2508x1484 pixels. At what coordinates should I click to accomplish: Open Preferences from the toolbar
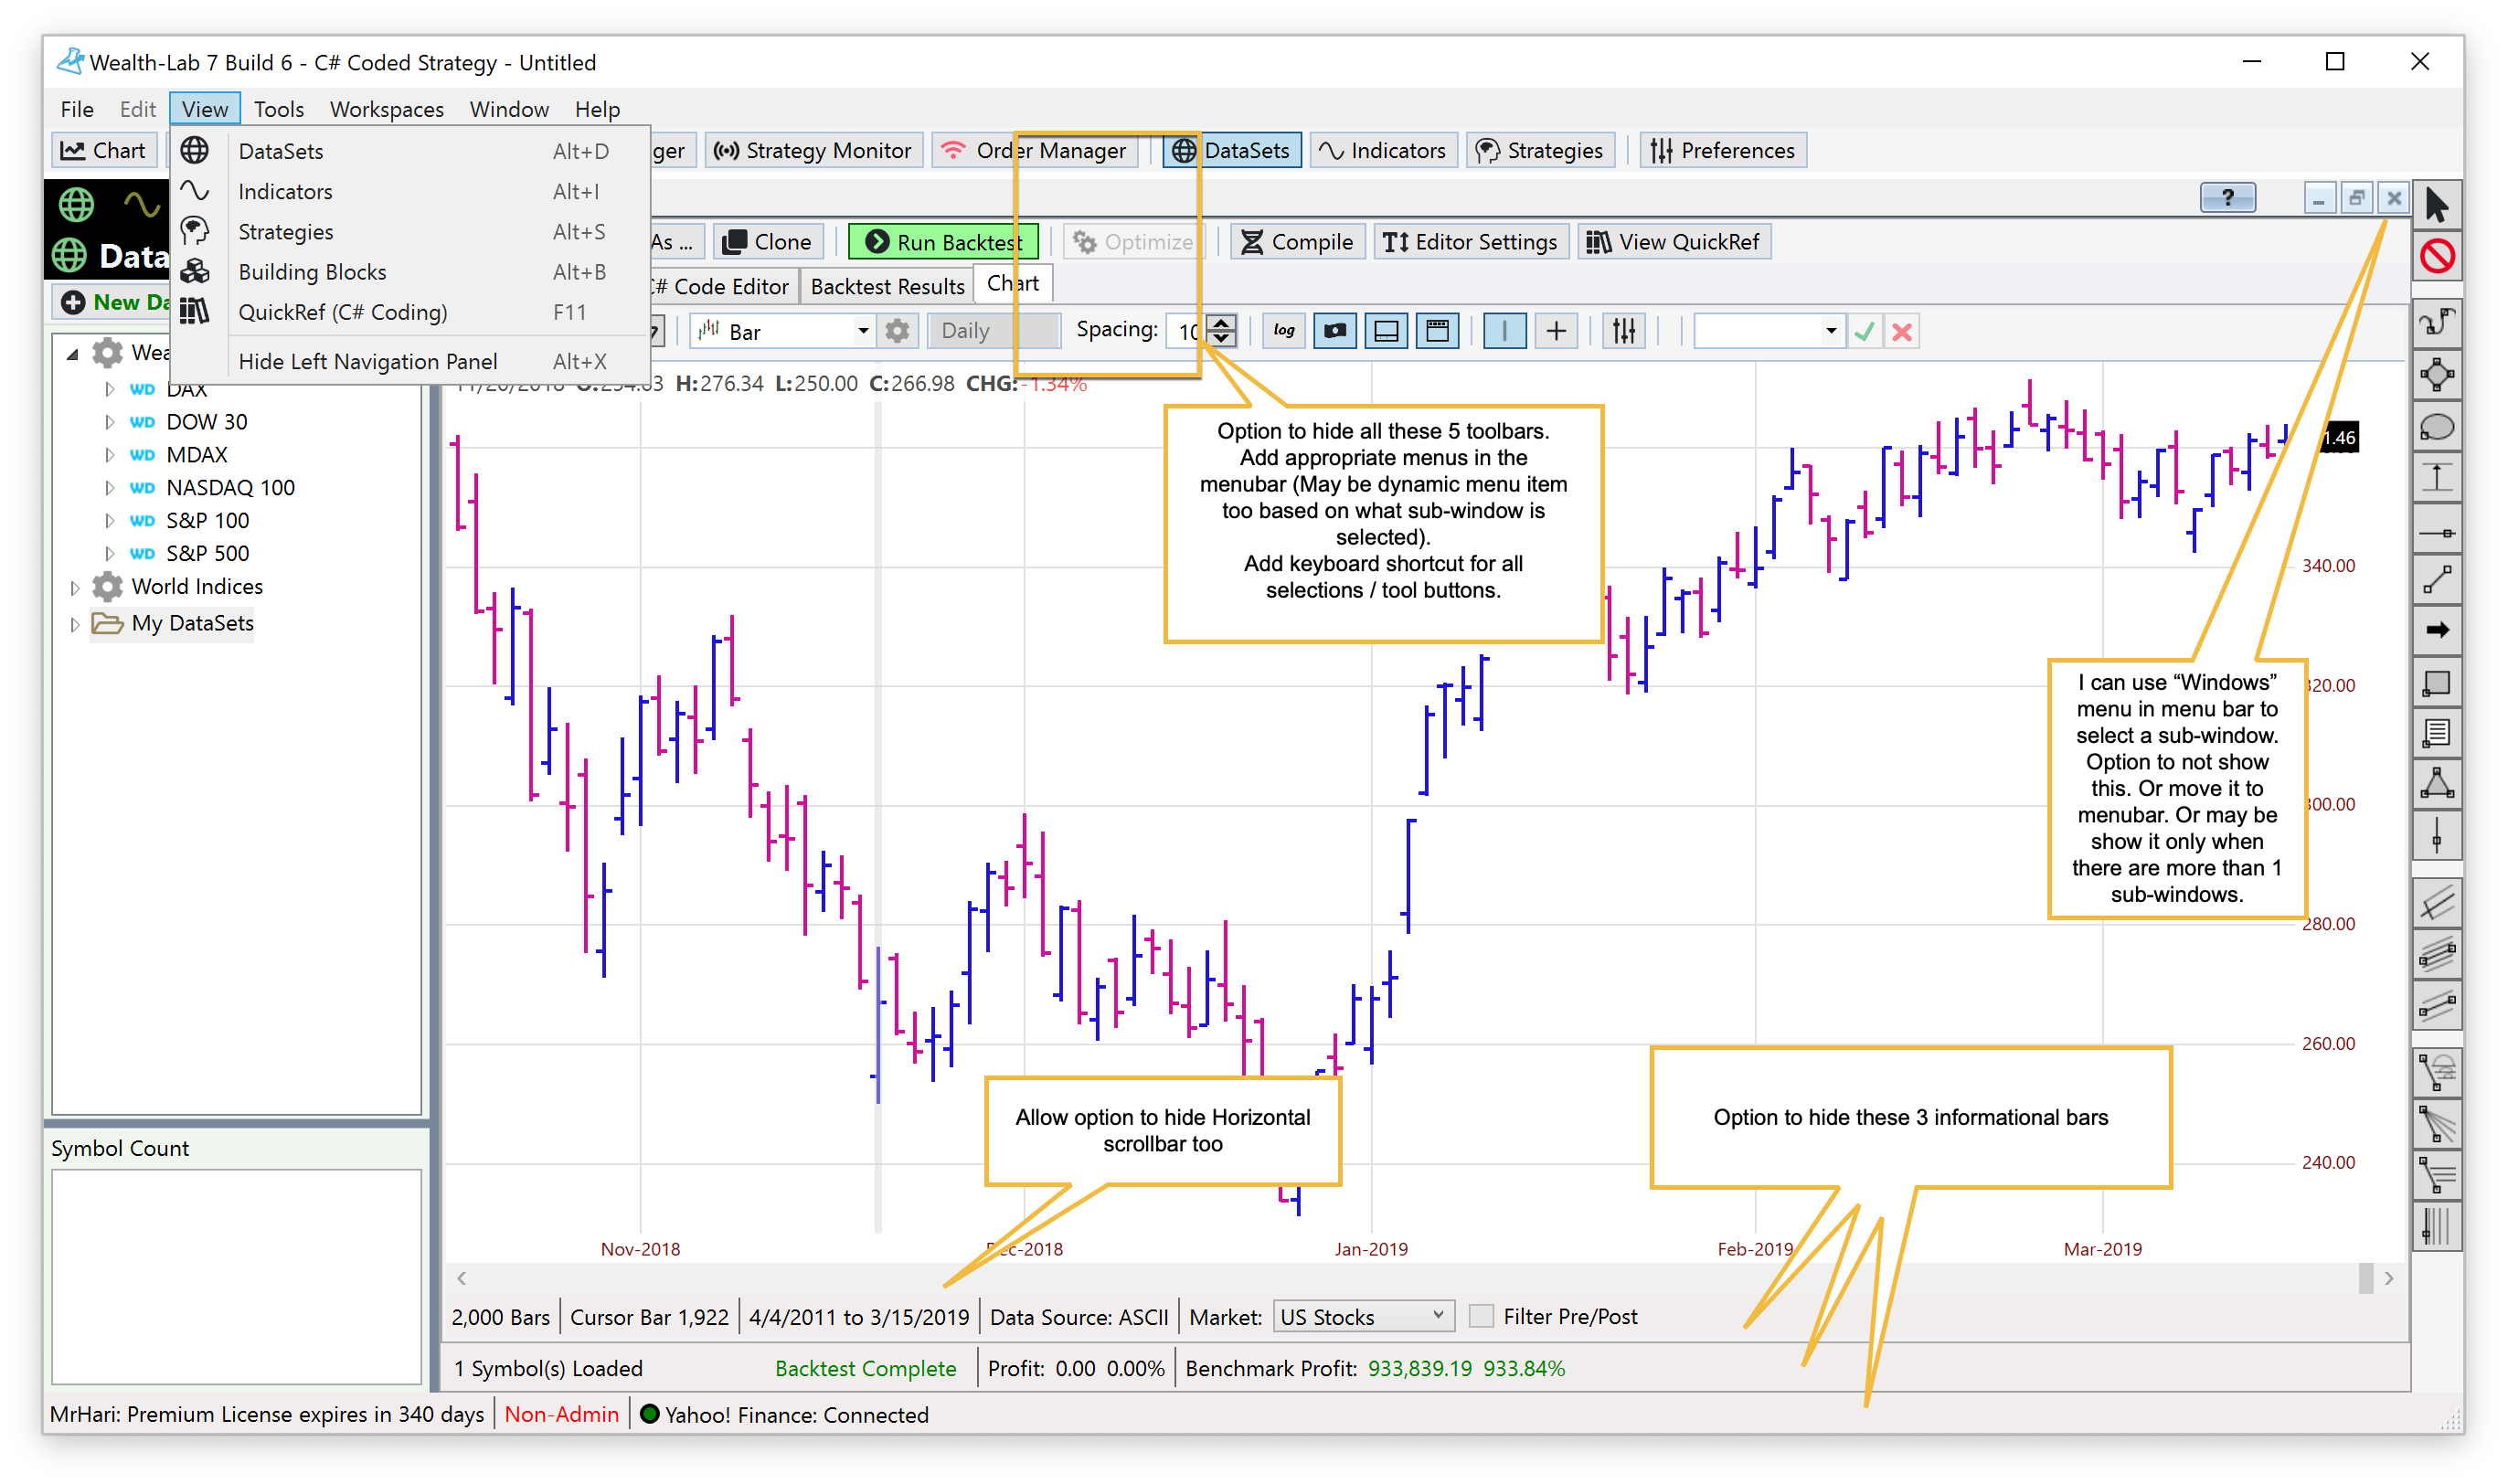pos(1722,151)
